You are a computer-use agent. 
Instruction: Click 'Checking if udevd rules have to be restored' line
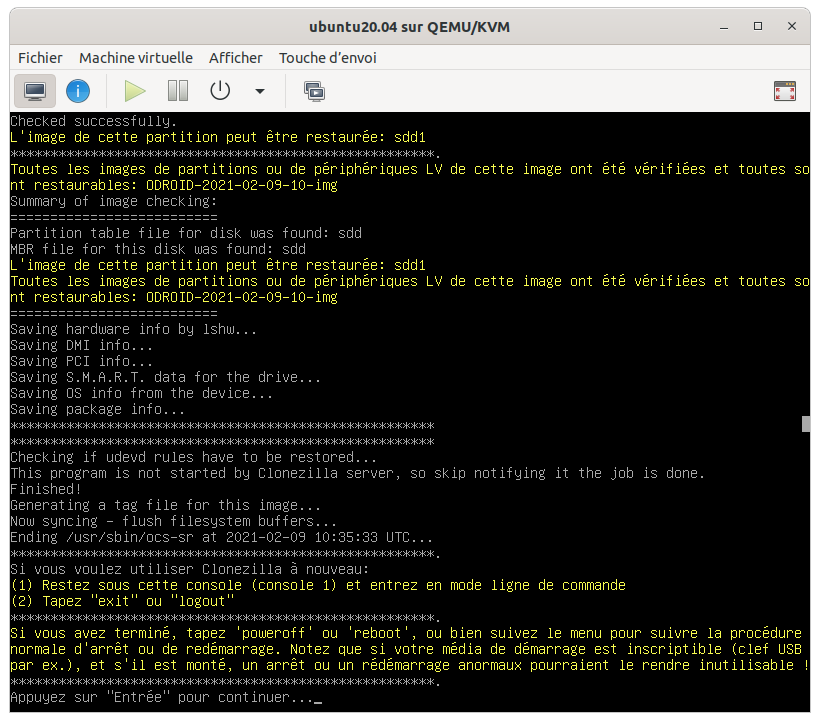(x=193, y=457)
